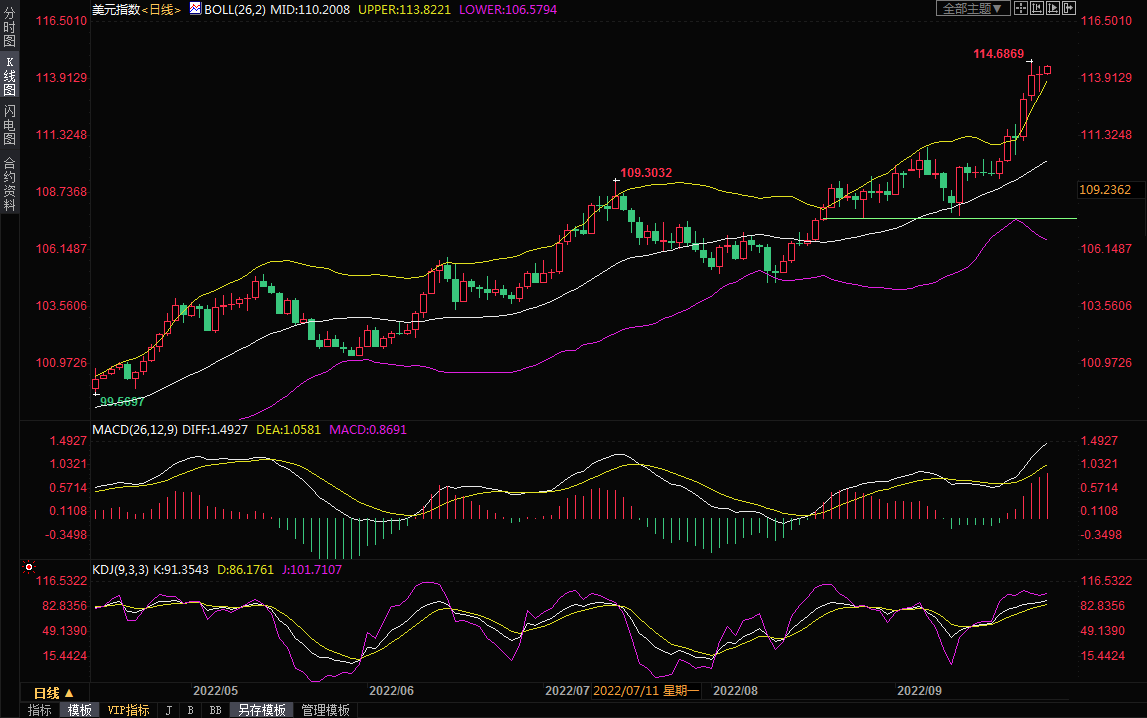This screenshot has height=718, width=1147.
Task: Toggle the B button in bottom bar
Action: pos(190,710)
